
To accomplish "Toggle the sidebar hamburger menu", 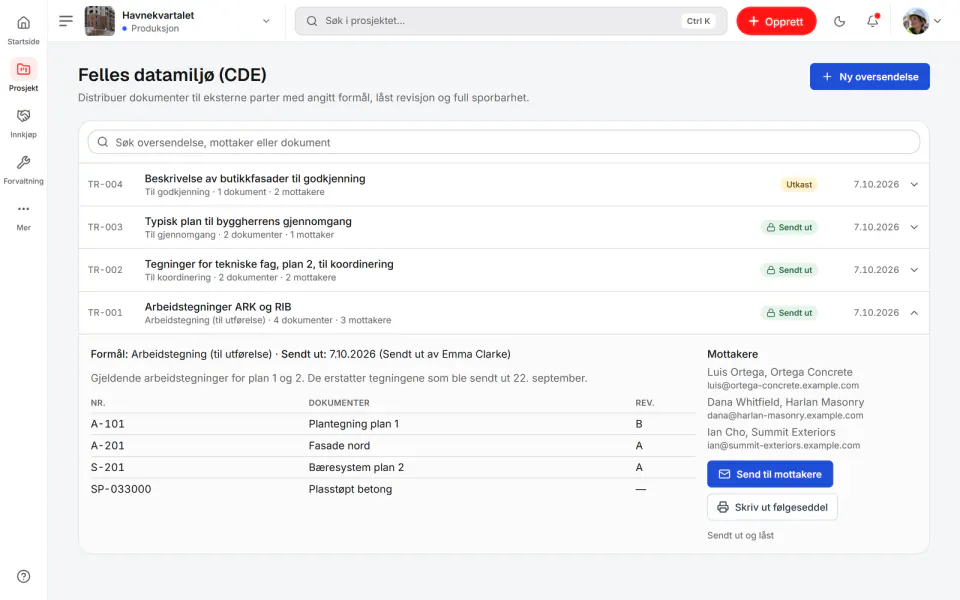I will 66,21.
